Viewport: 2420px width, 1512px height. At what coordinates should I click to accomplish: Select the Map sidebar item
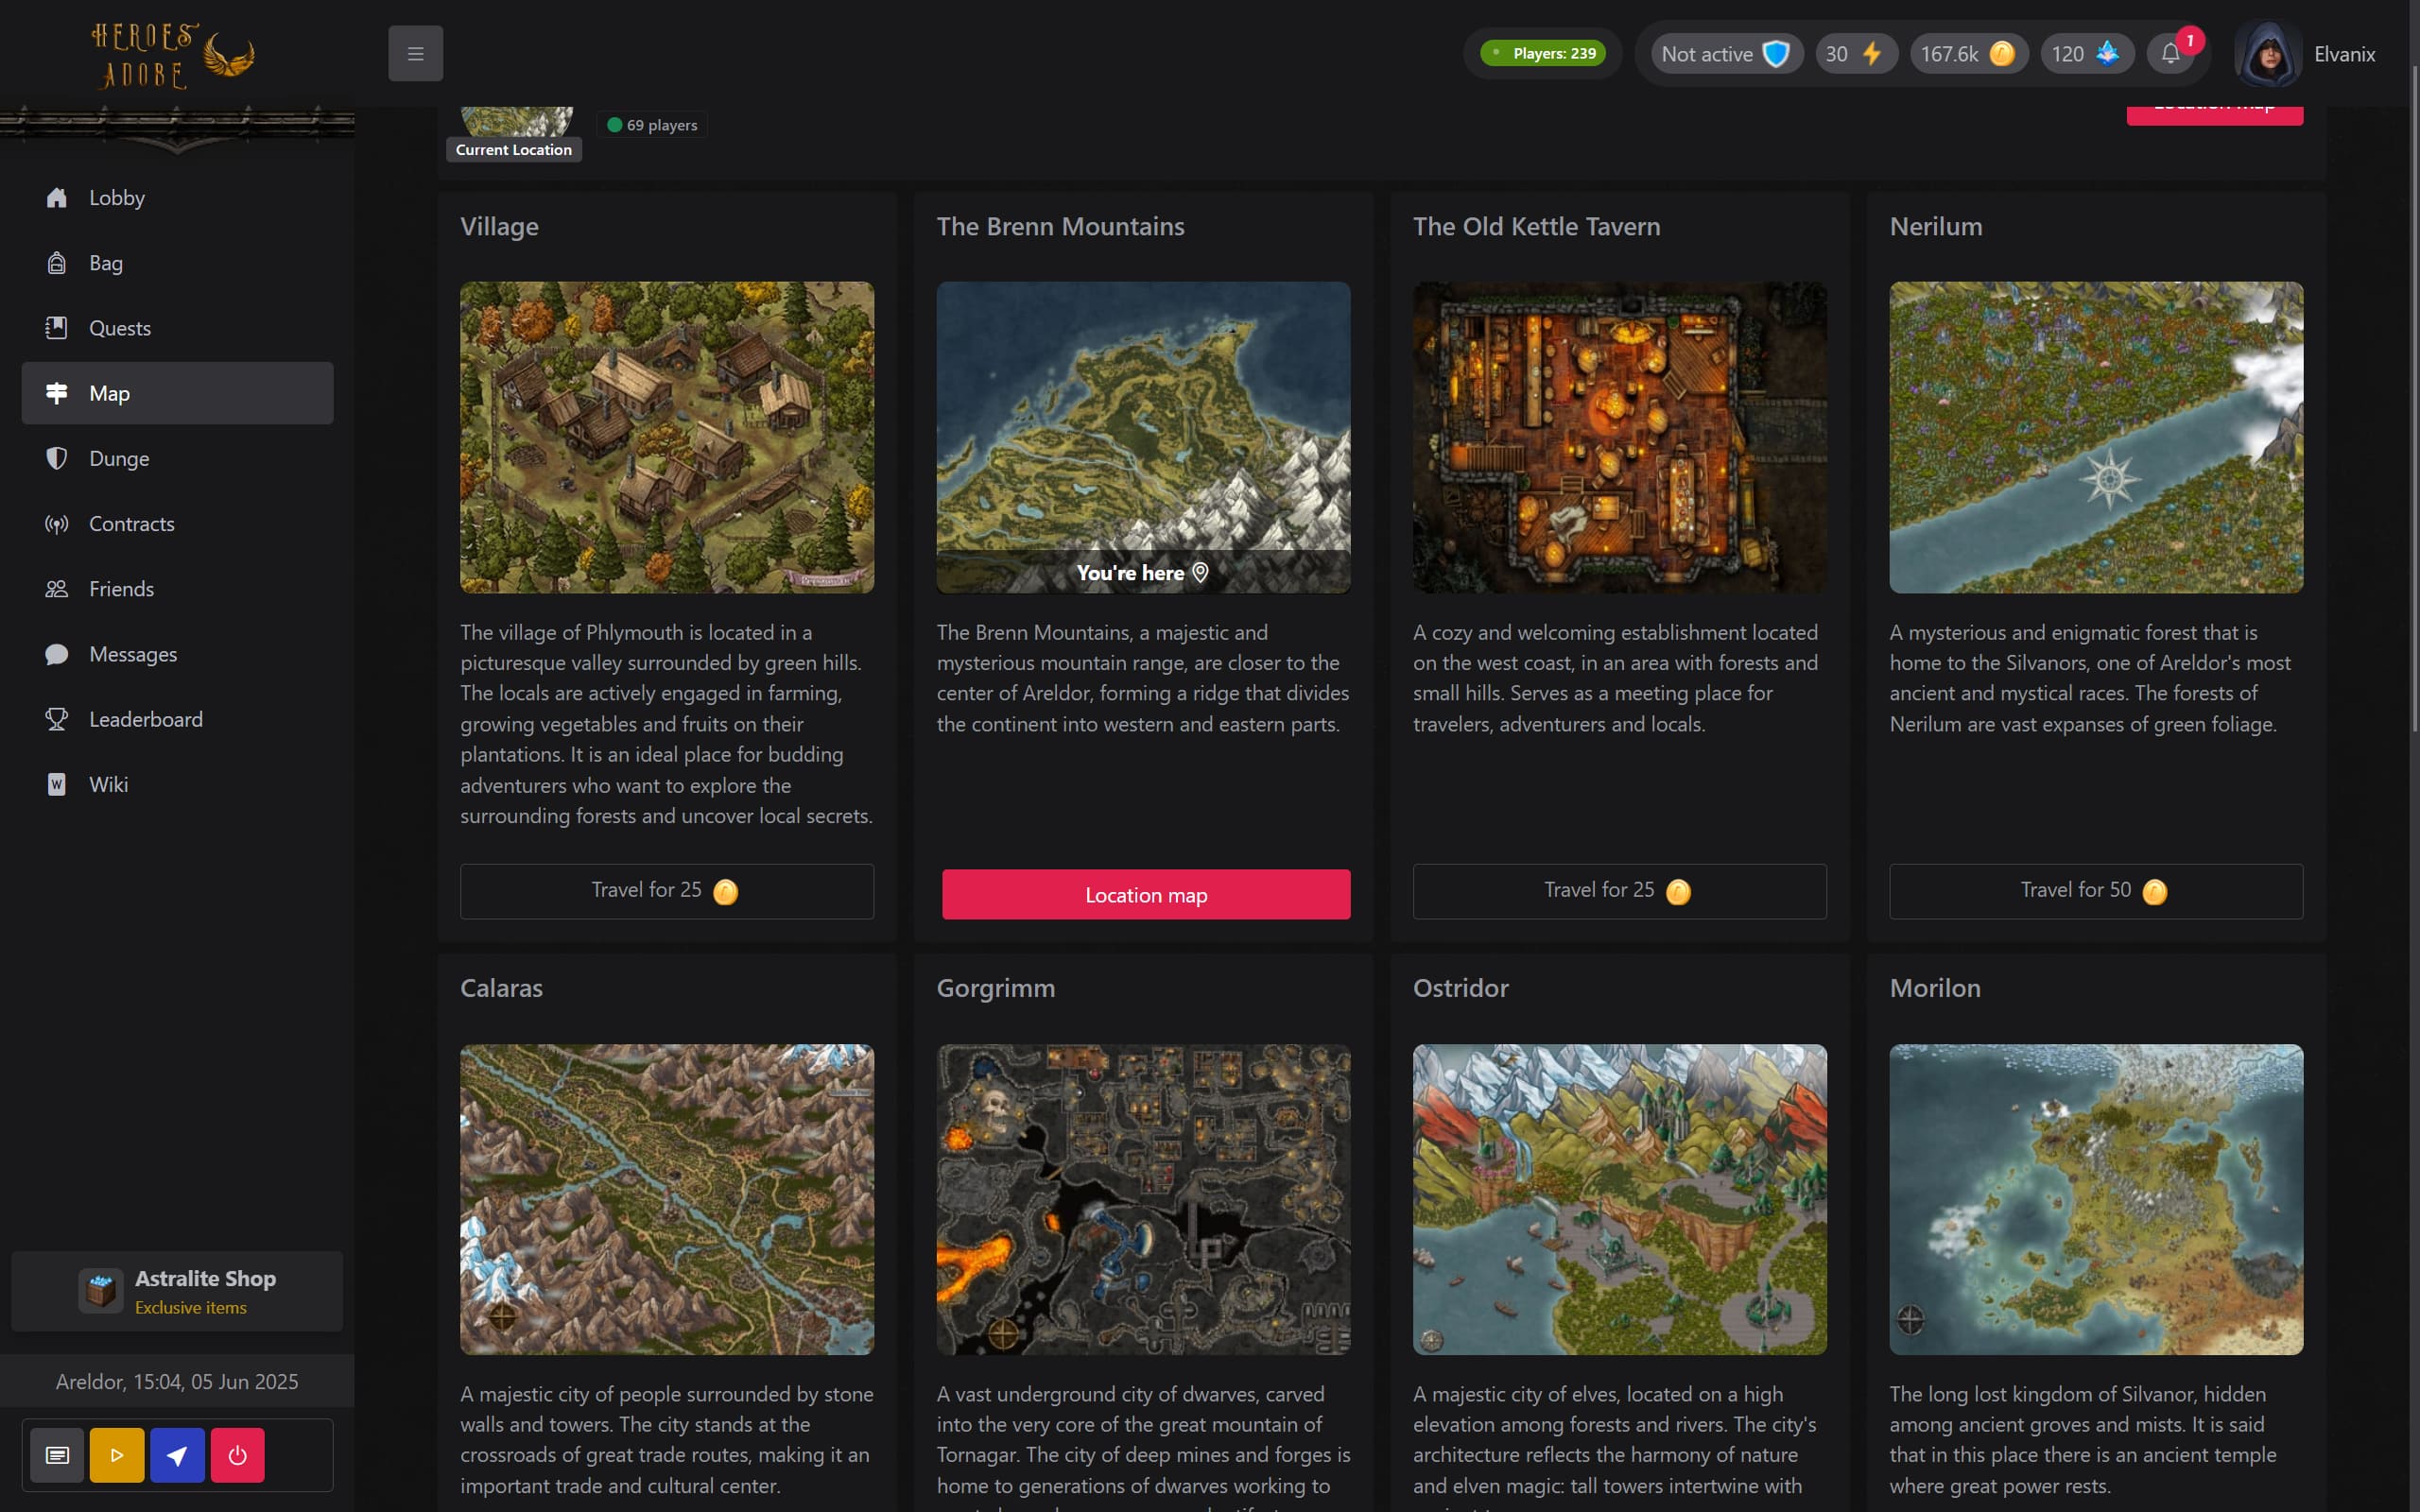point(177,393)
